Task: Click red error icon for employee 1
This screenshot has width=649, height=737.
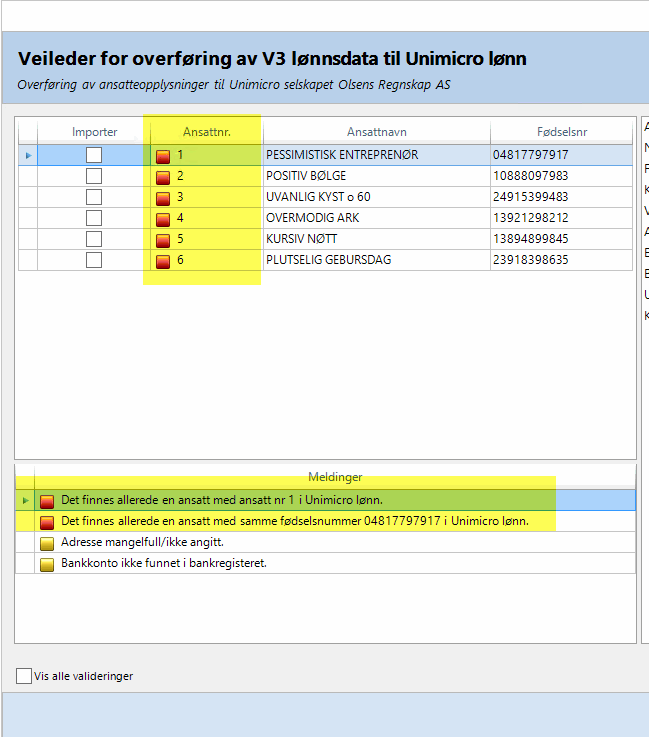Action: [163, 156]
